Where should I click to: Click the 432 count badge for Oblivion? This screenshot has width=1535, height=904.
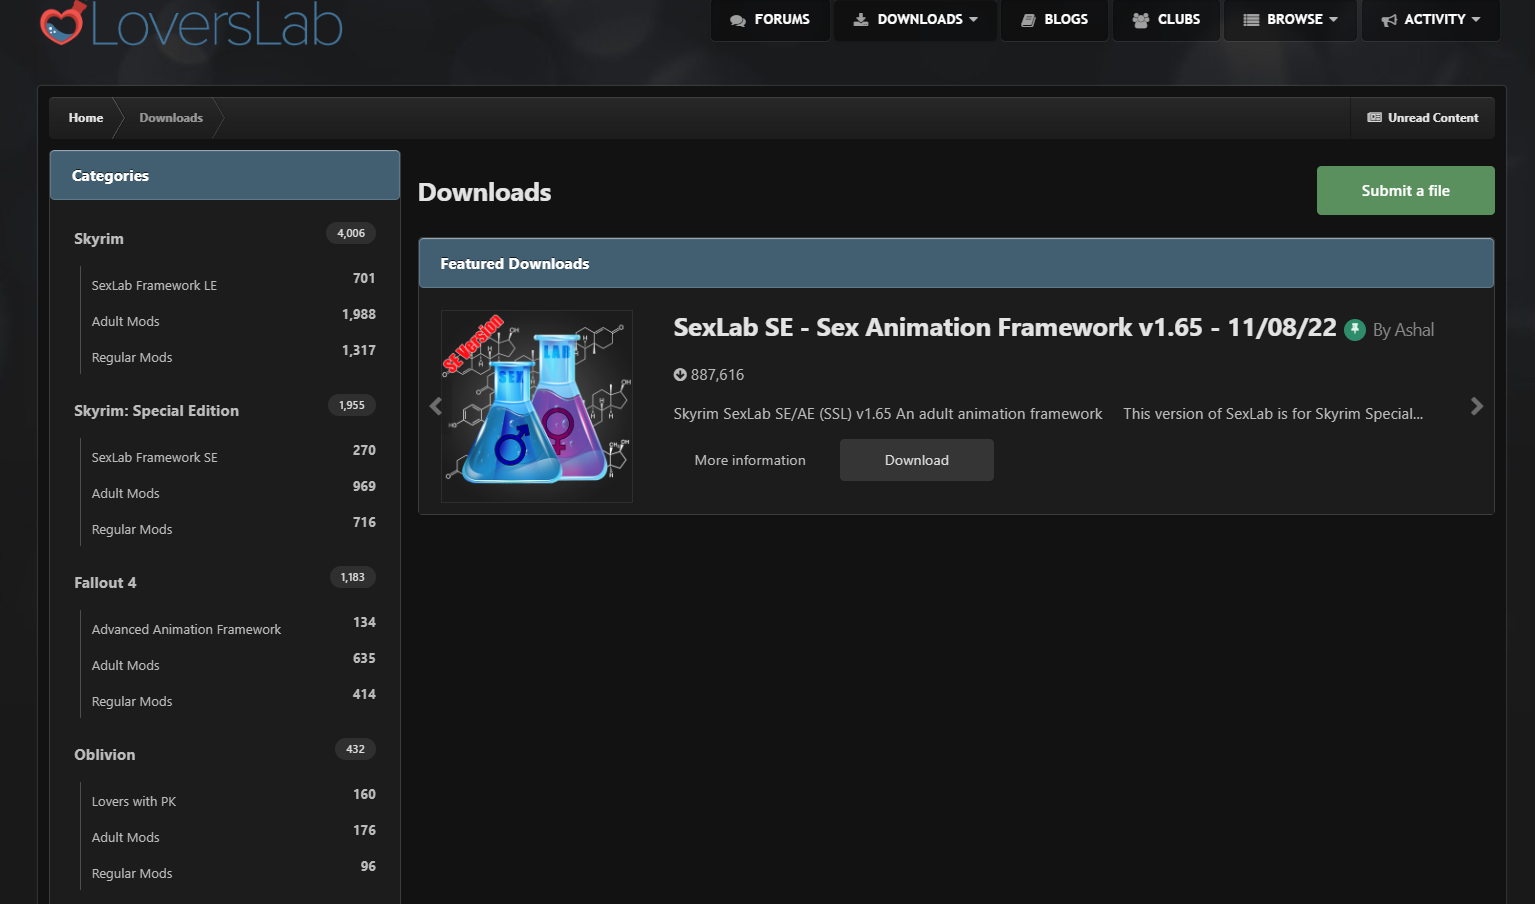(x=355, y=749)
